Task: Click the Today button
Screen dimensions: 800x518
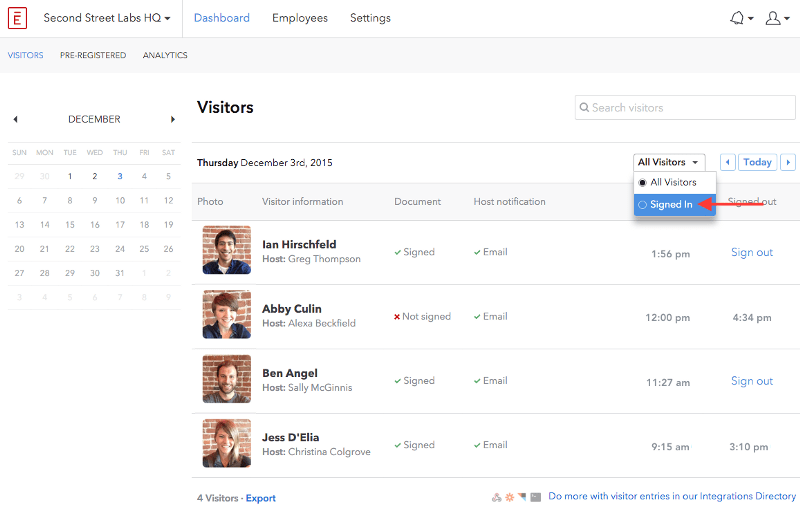Action: (757, 162)
